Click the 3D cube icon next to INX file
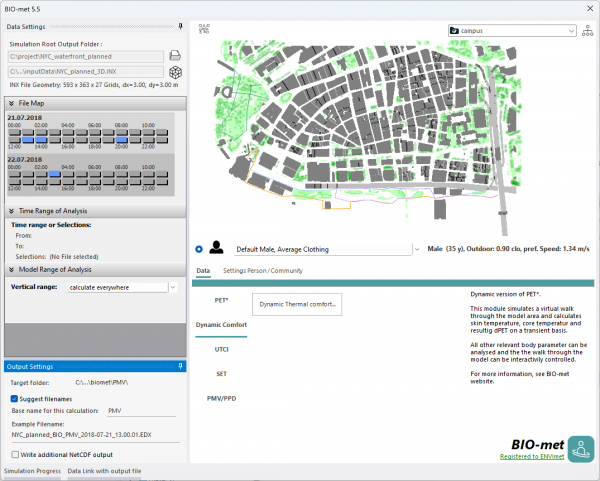 [173, 71]
